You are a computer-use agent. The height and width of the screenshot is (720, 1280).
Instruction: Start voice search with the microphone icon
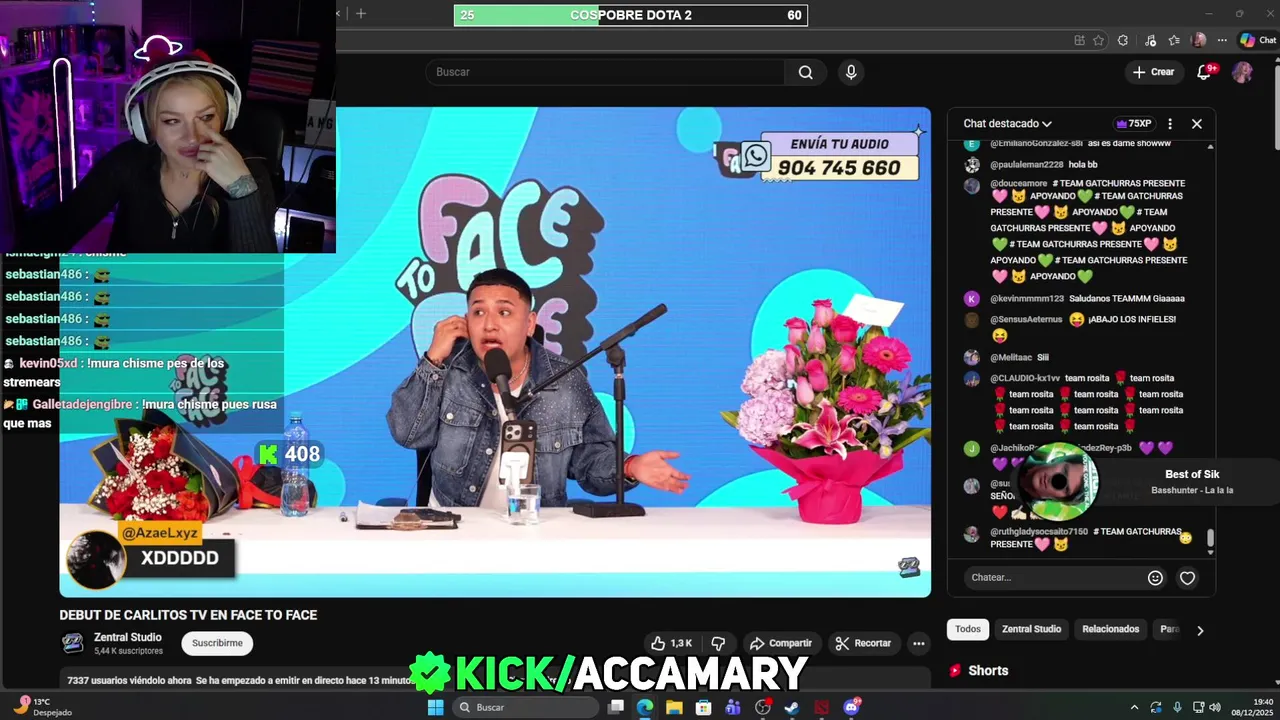pos(851,72)
